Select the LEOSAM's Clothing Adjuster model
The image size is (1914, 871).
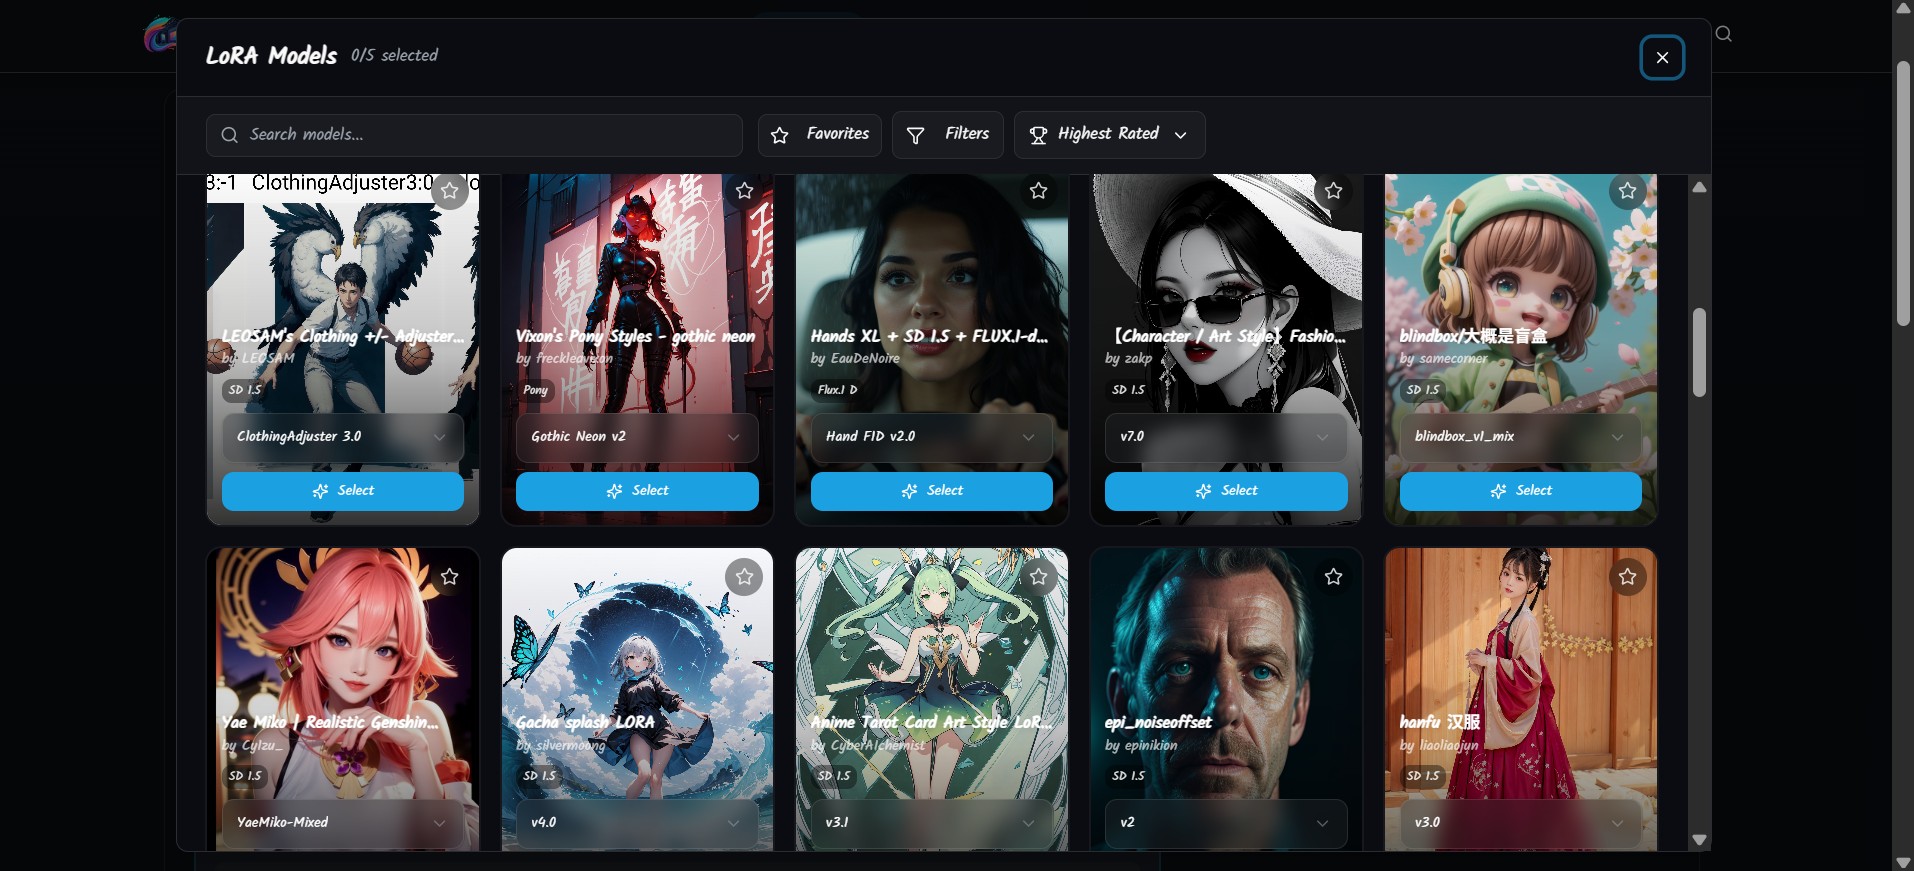pos(343,491)
